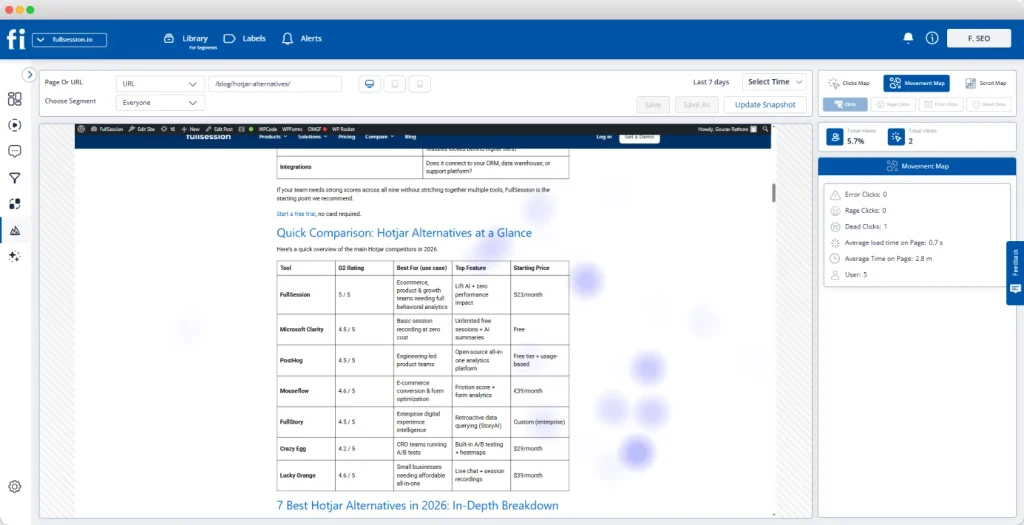The height and width of the screenshot is (525, 1024).
Task: Select the heatmaps icon in left sidebar
Action: tap(15, 231)
